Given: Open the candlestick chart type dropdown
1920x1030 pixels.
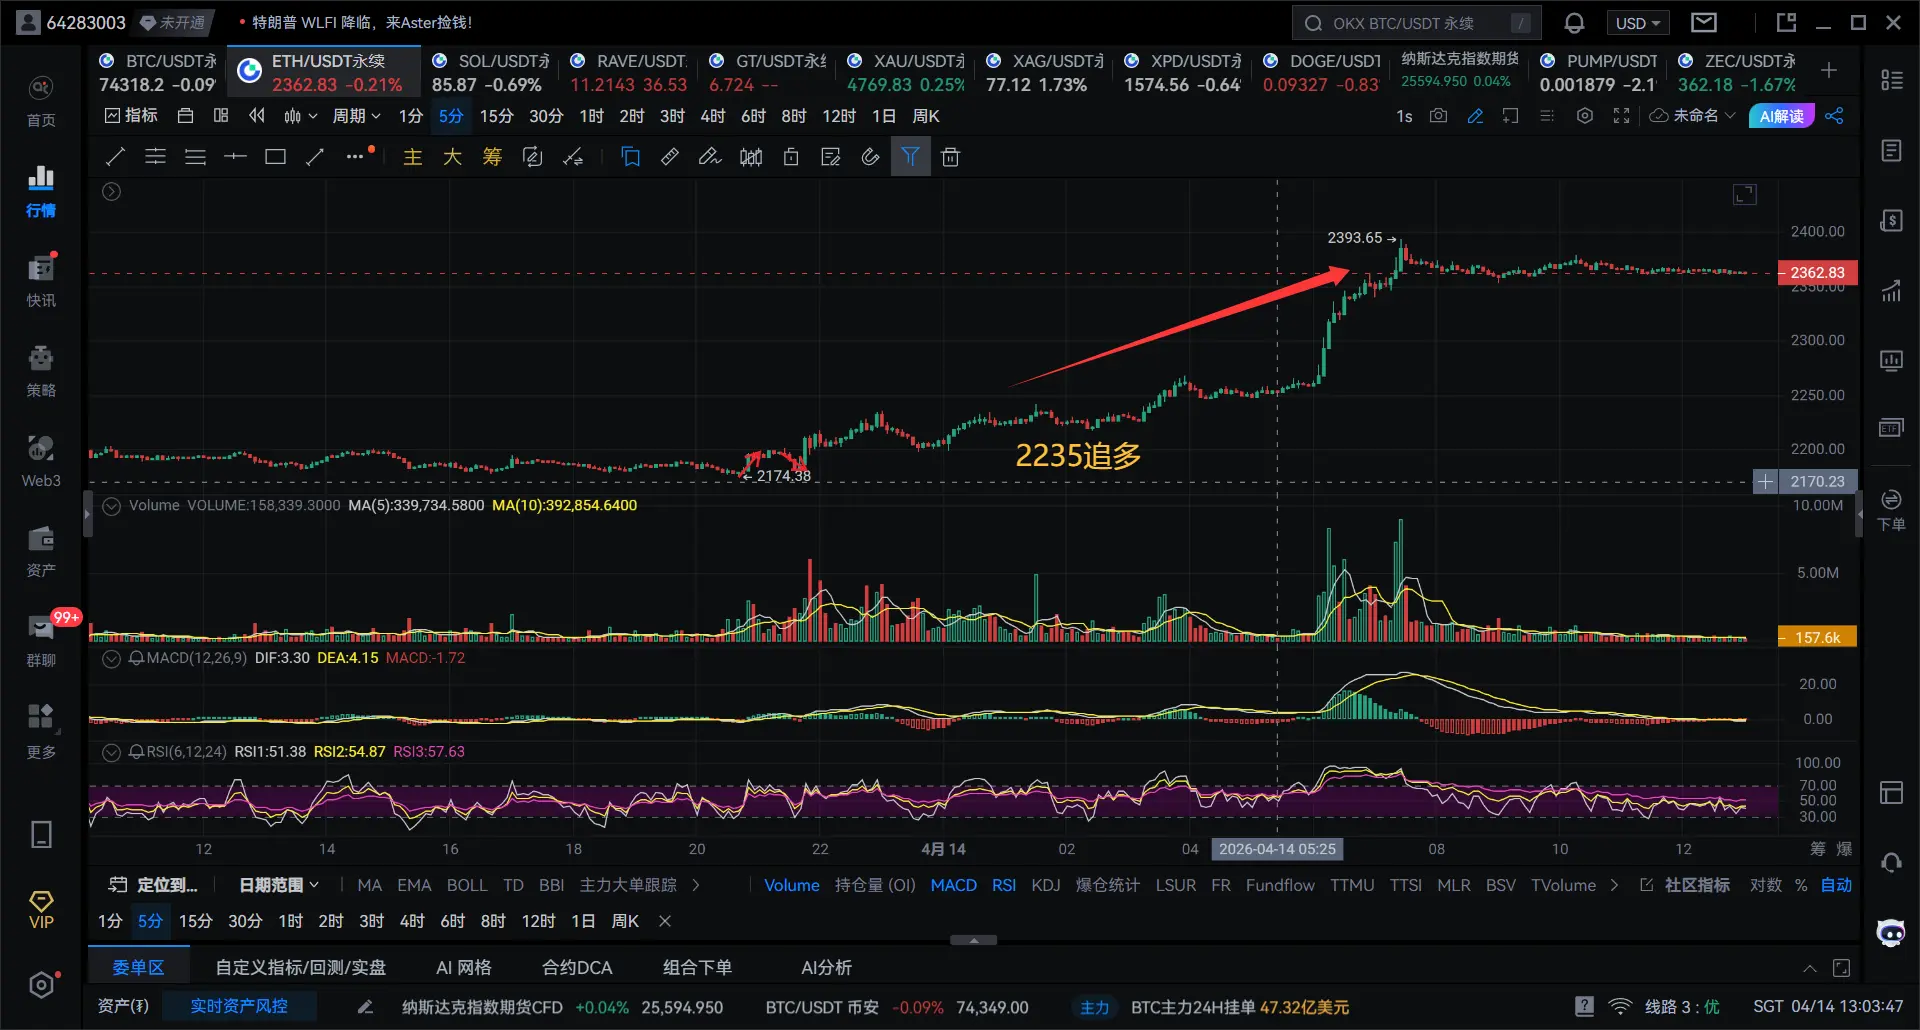Looking at the screenshot, I should pyautogui.click(x=300, y=116).
